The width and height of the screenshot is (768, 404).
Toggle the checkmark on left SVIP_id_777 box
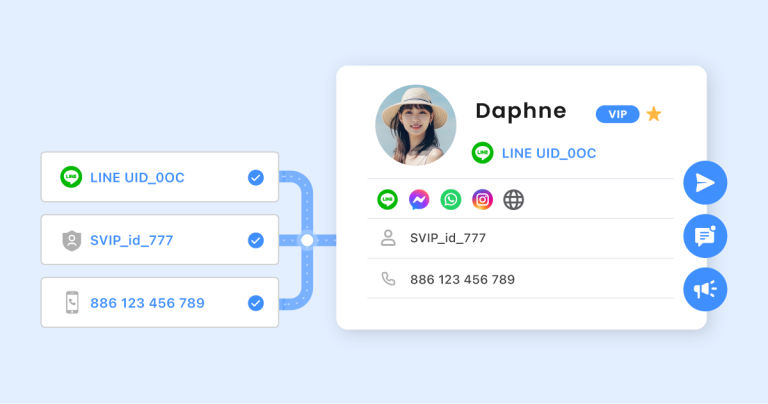tap(256, 240)
